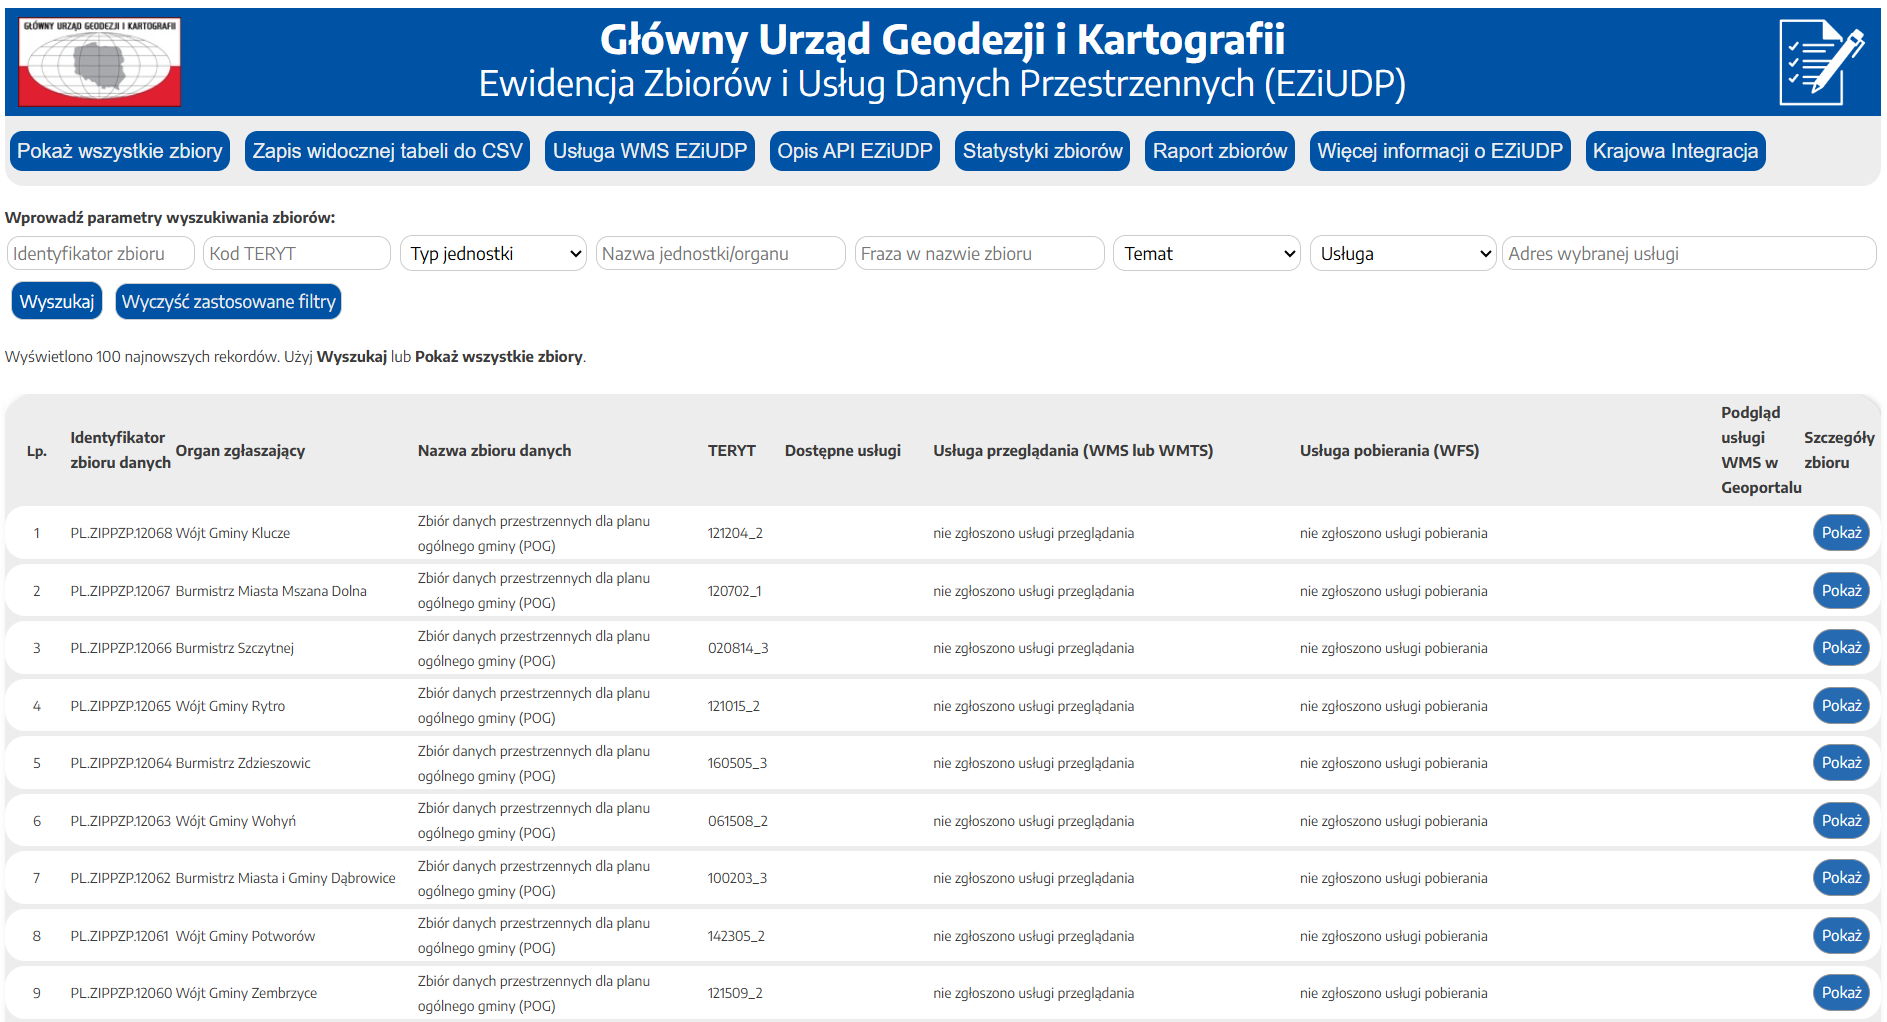Click TERYT code 121509_2
The width and height of the screenshot is (1887, 1022).
tap(735, 993)
